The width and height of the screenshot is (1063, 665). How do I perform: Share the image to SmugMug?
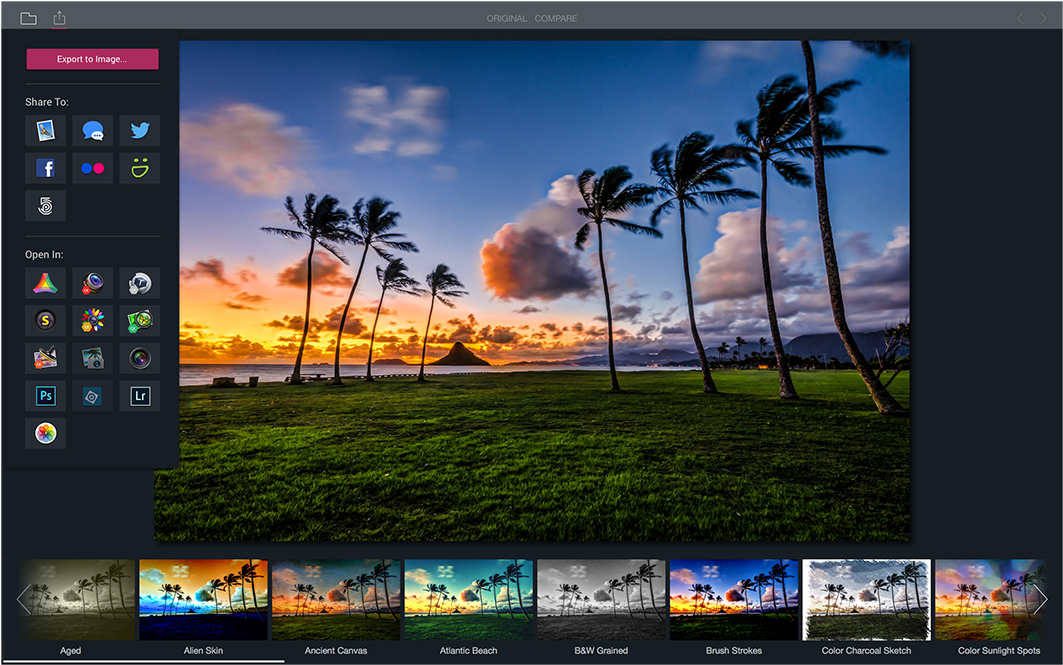tap(139, 167)
